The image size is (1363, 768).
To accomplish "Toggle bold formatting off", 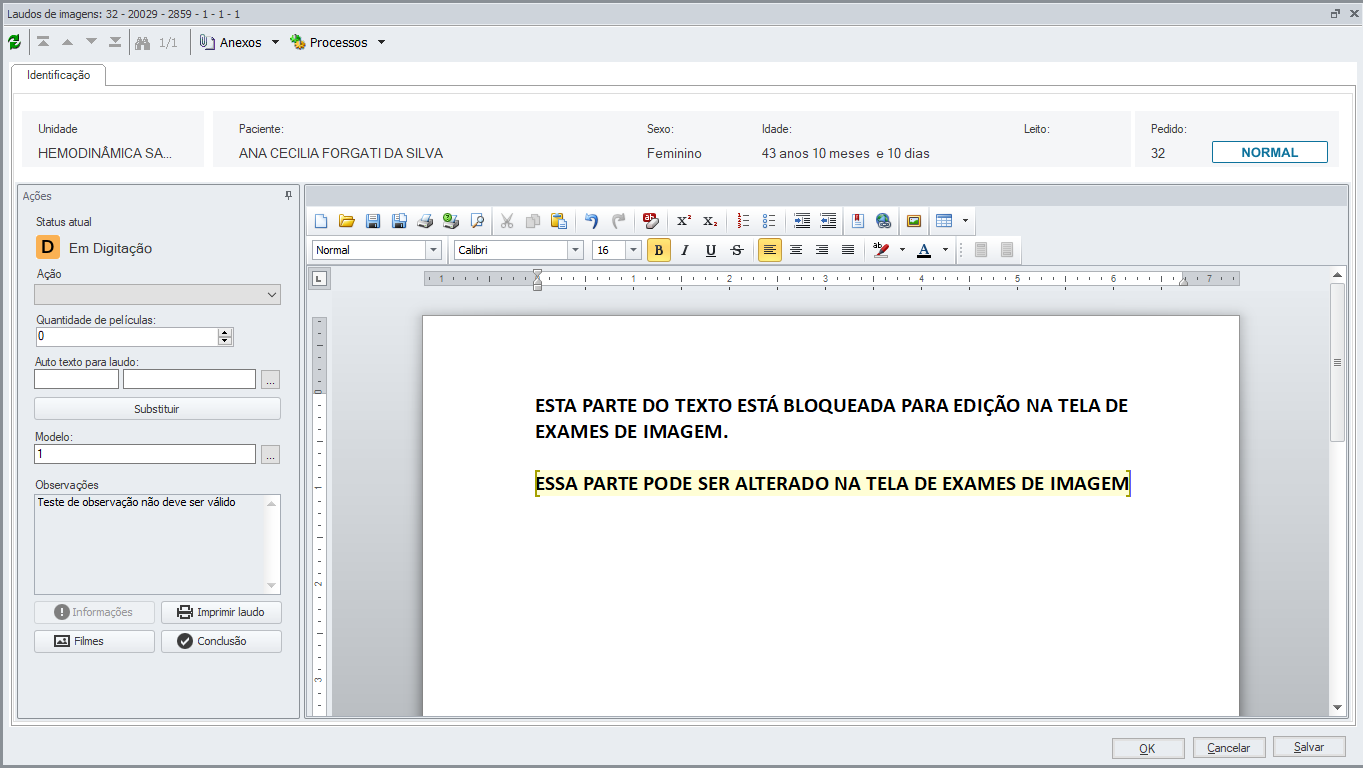I will point(659,250).
